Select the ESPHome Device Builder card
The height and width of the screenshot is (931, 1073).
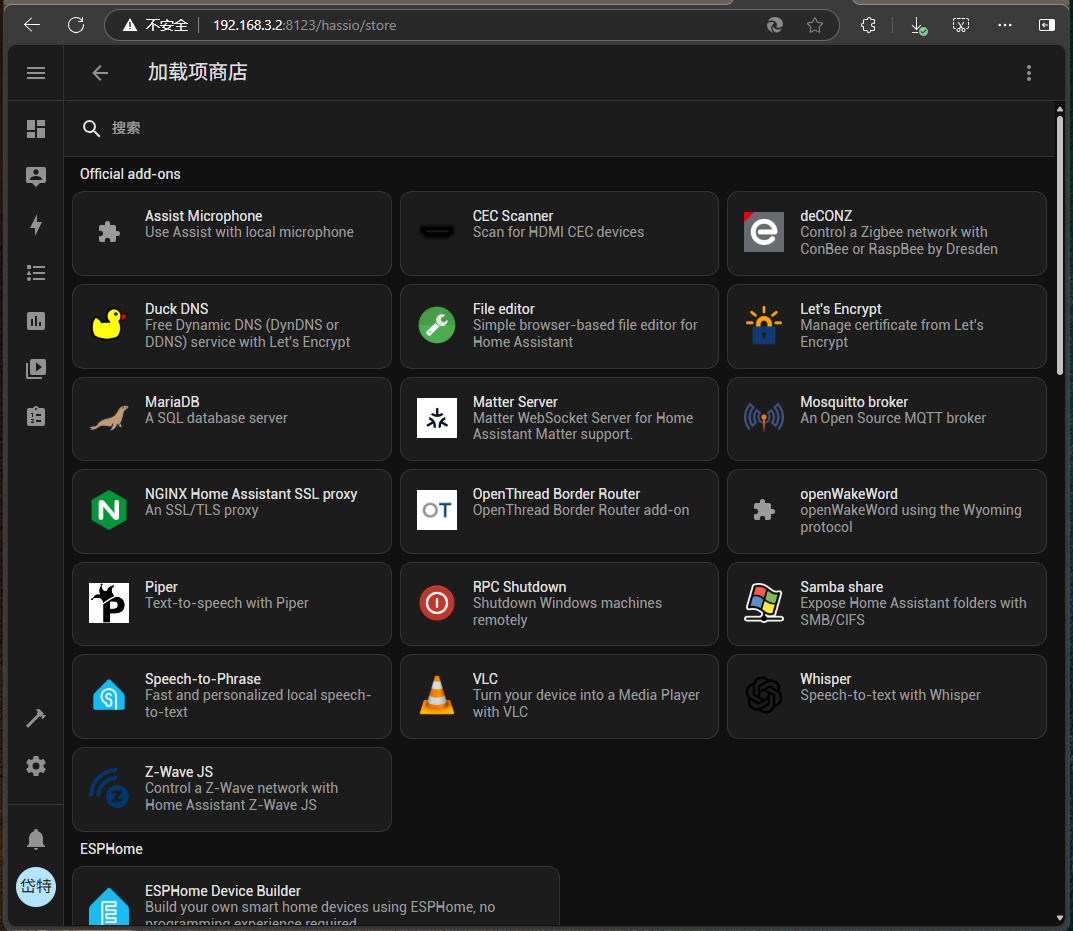pyautogui.click(x=315, y=898)
